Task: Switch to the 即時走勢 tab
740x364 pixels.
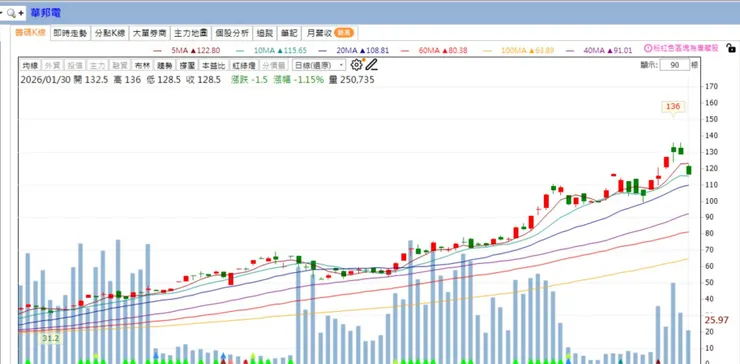Action: [x=70, y=33]
